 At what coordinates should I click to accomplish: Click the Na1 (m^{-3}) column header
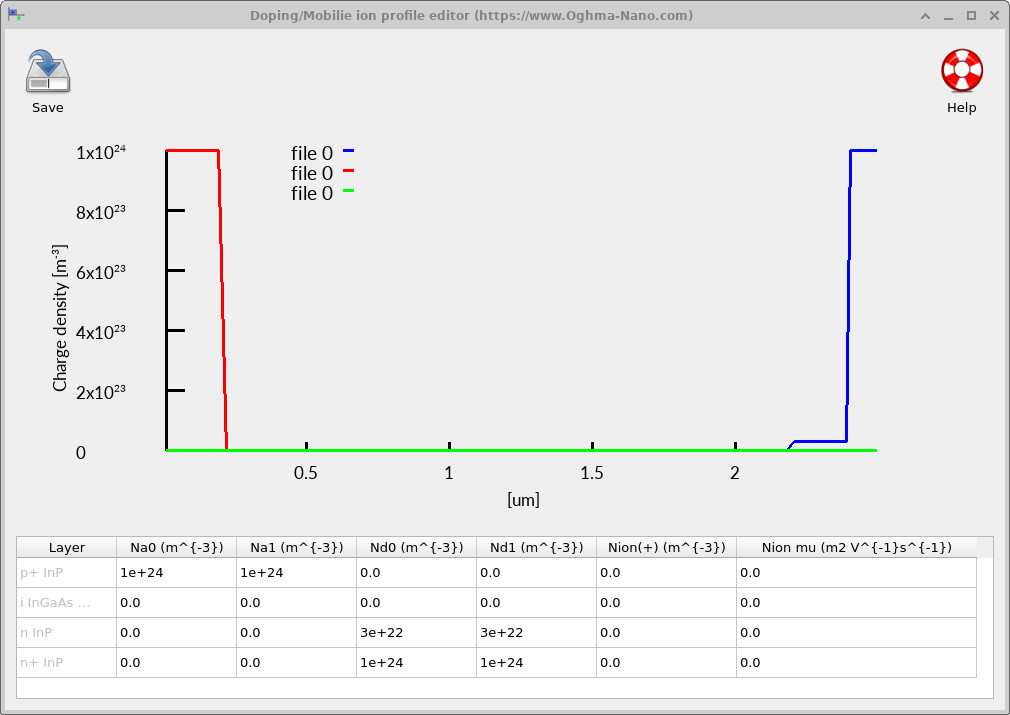coord(296,548)
